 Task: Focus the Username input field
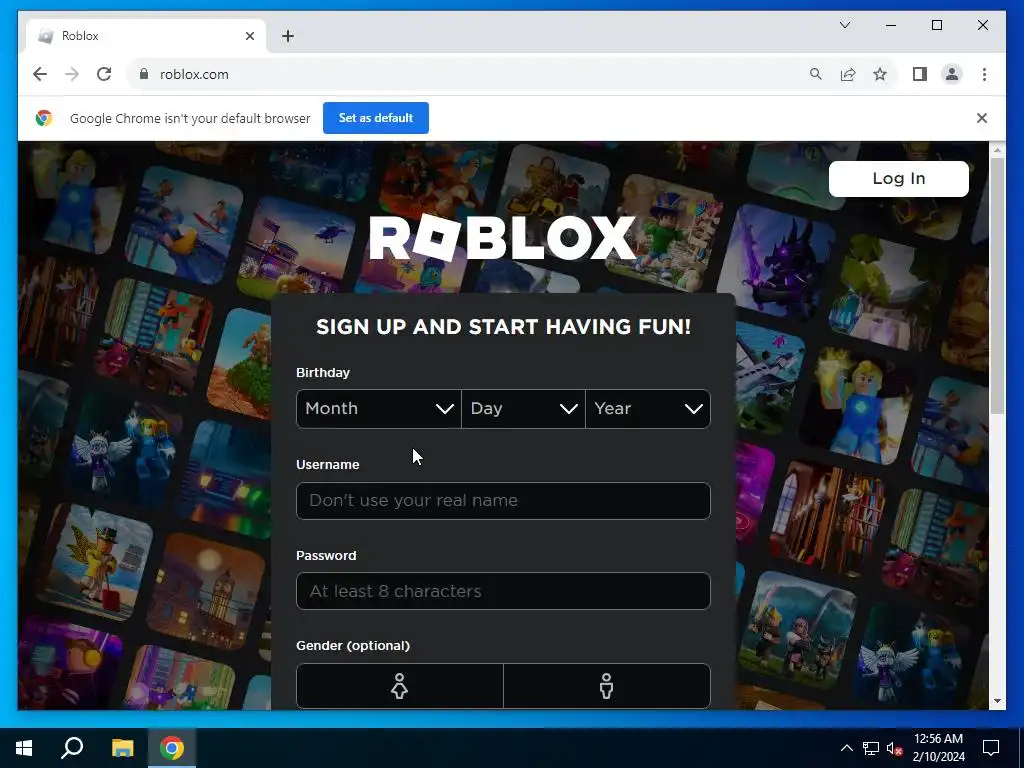tap(503, 501)
